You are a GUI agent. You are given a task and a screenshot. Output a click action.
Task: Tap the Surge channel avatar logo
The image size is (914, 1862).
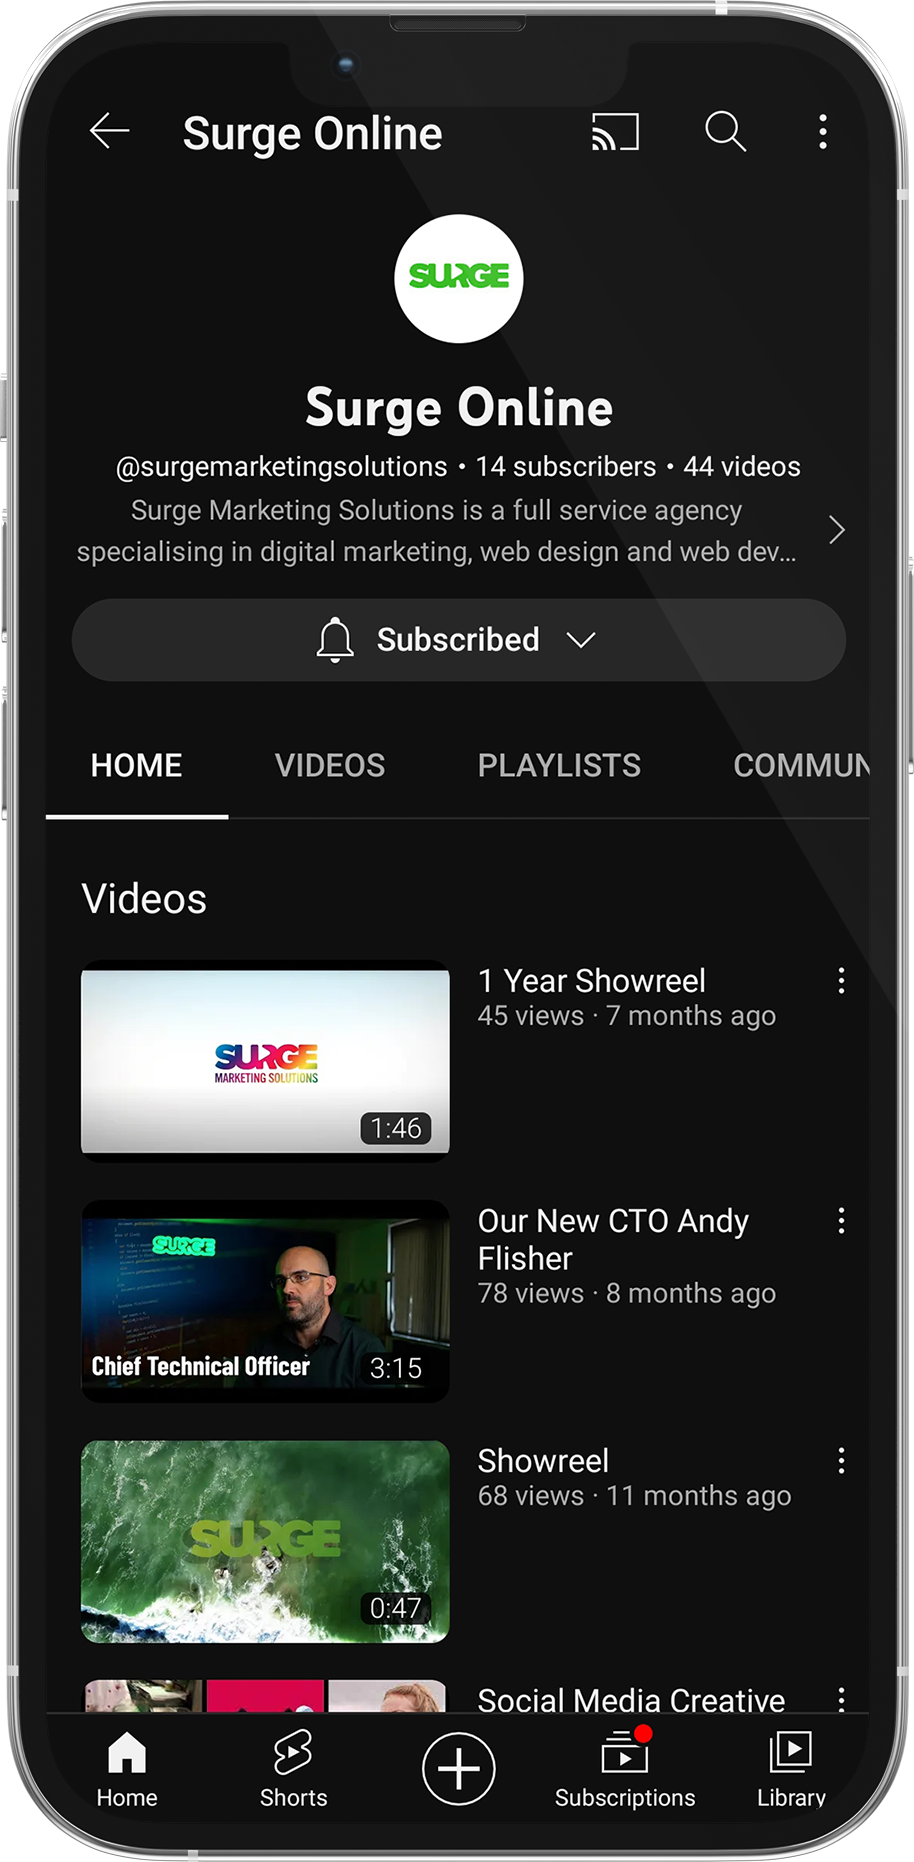click(x=459, y=278)
